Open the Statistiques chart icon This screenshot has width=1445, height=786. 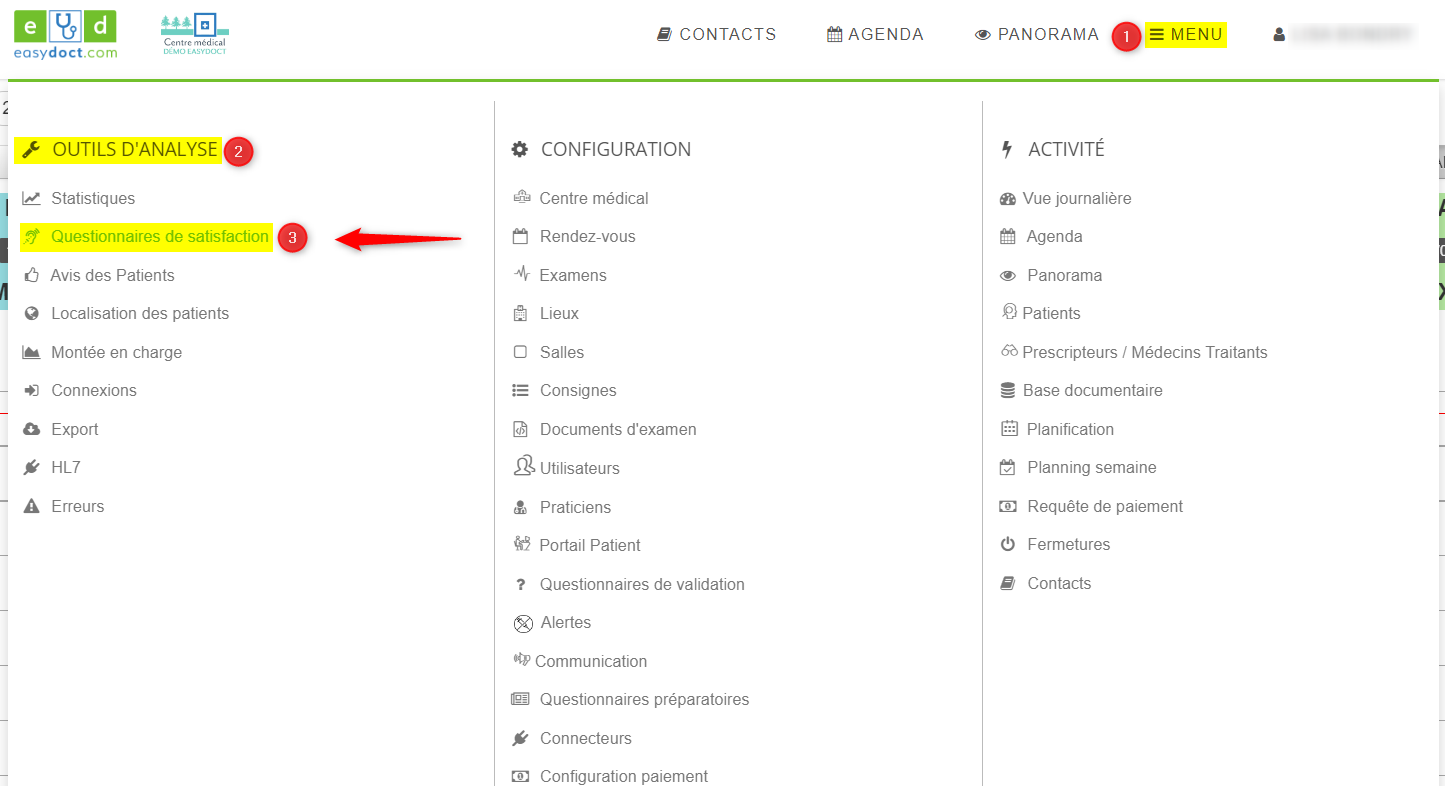pos(32,199)
